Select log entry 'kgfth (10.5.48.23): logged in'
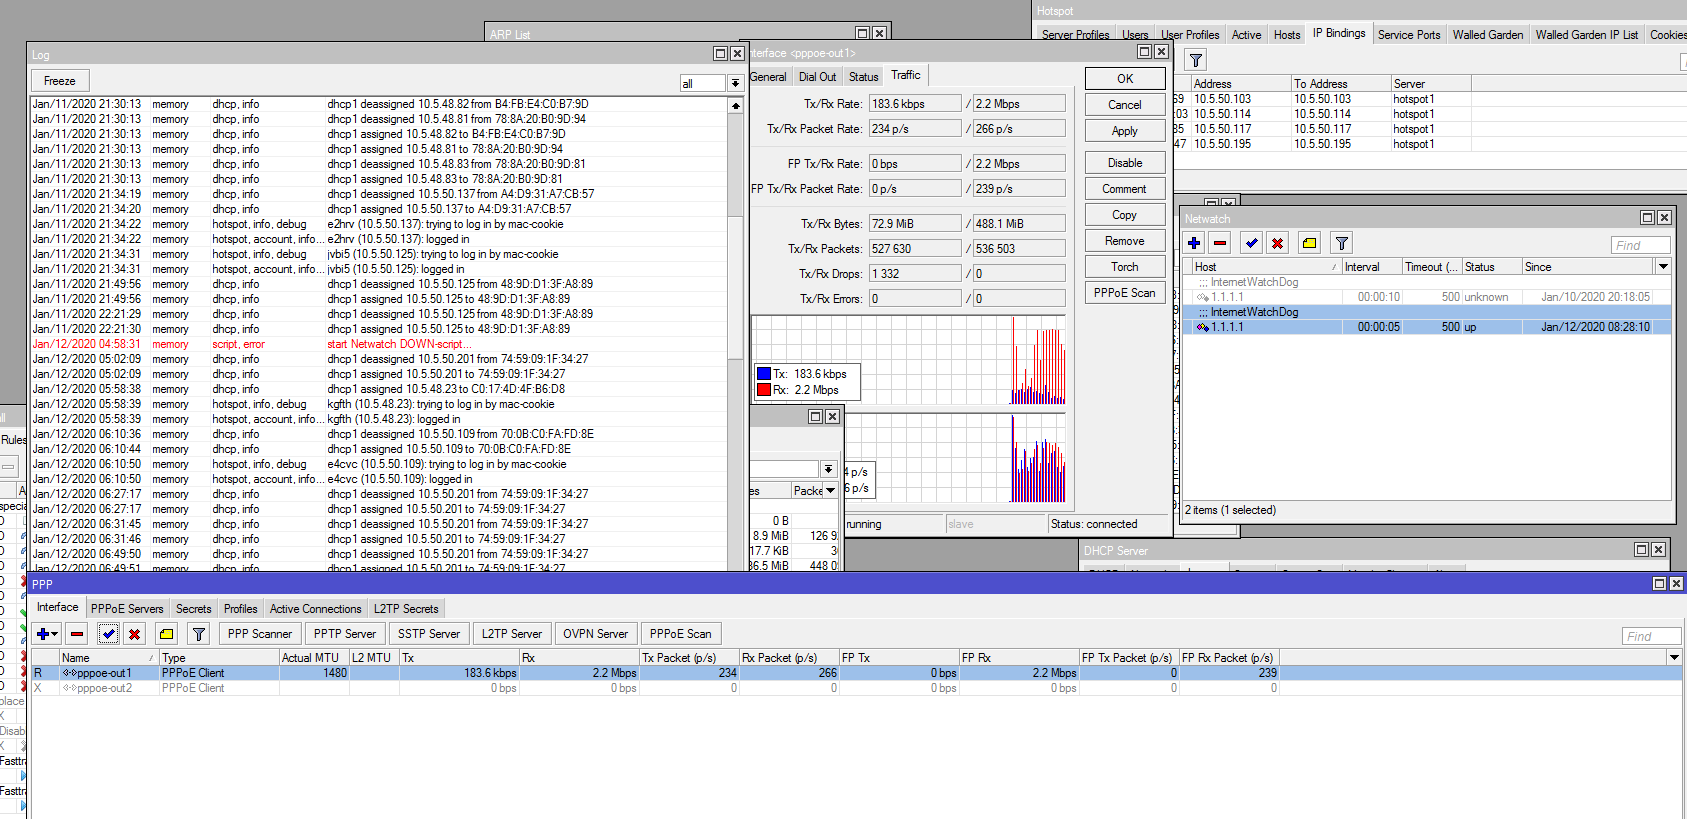The width and height of the screenshot is (1687, 819). [379, 419]
